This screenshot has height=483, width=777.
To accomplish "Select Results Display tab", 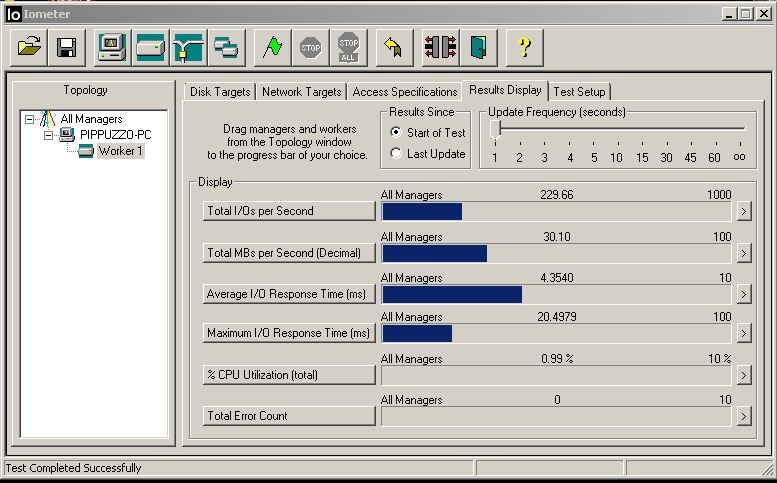I will tap(505, 90).
